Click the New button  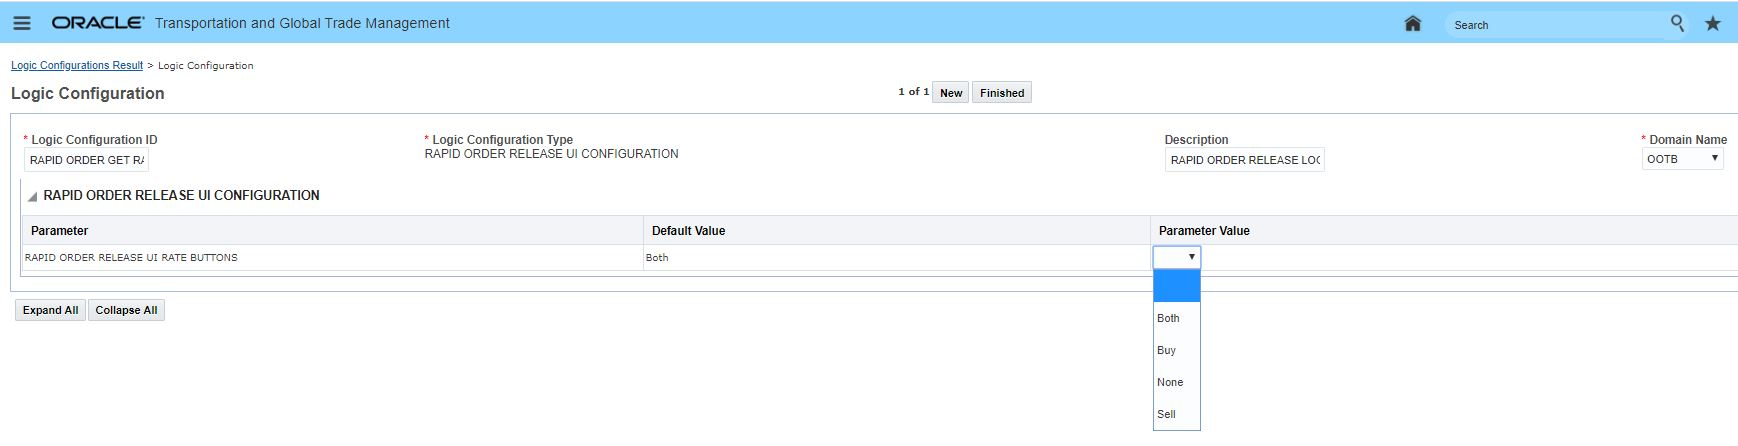(x=950, y=93)
